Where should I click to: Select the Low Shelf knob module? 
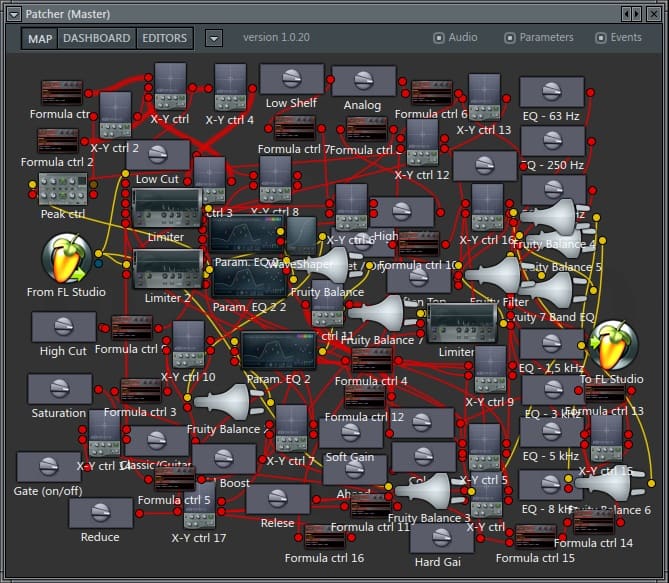291,79
